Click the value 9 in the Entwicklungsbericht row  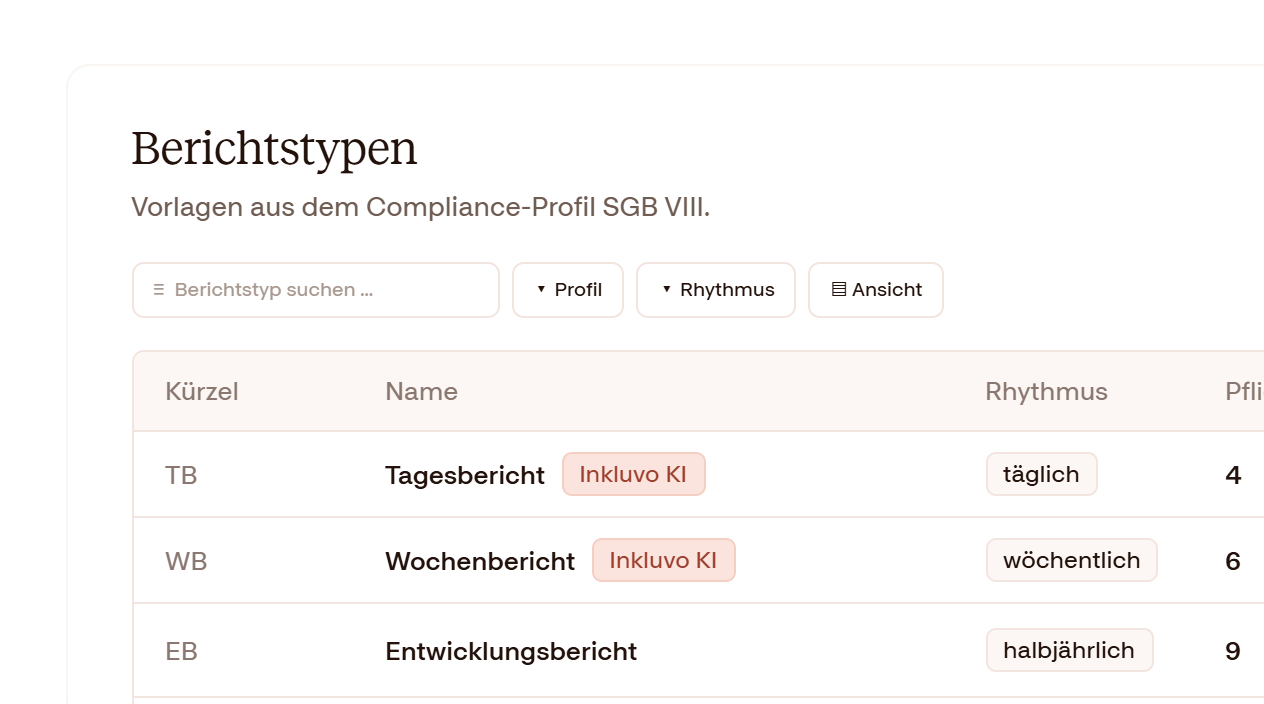(x=1233, y=651)
